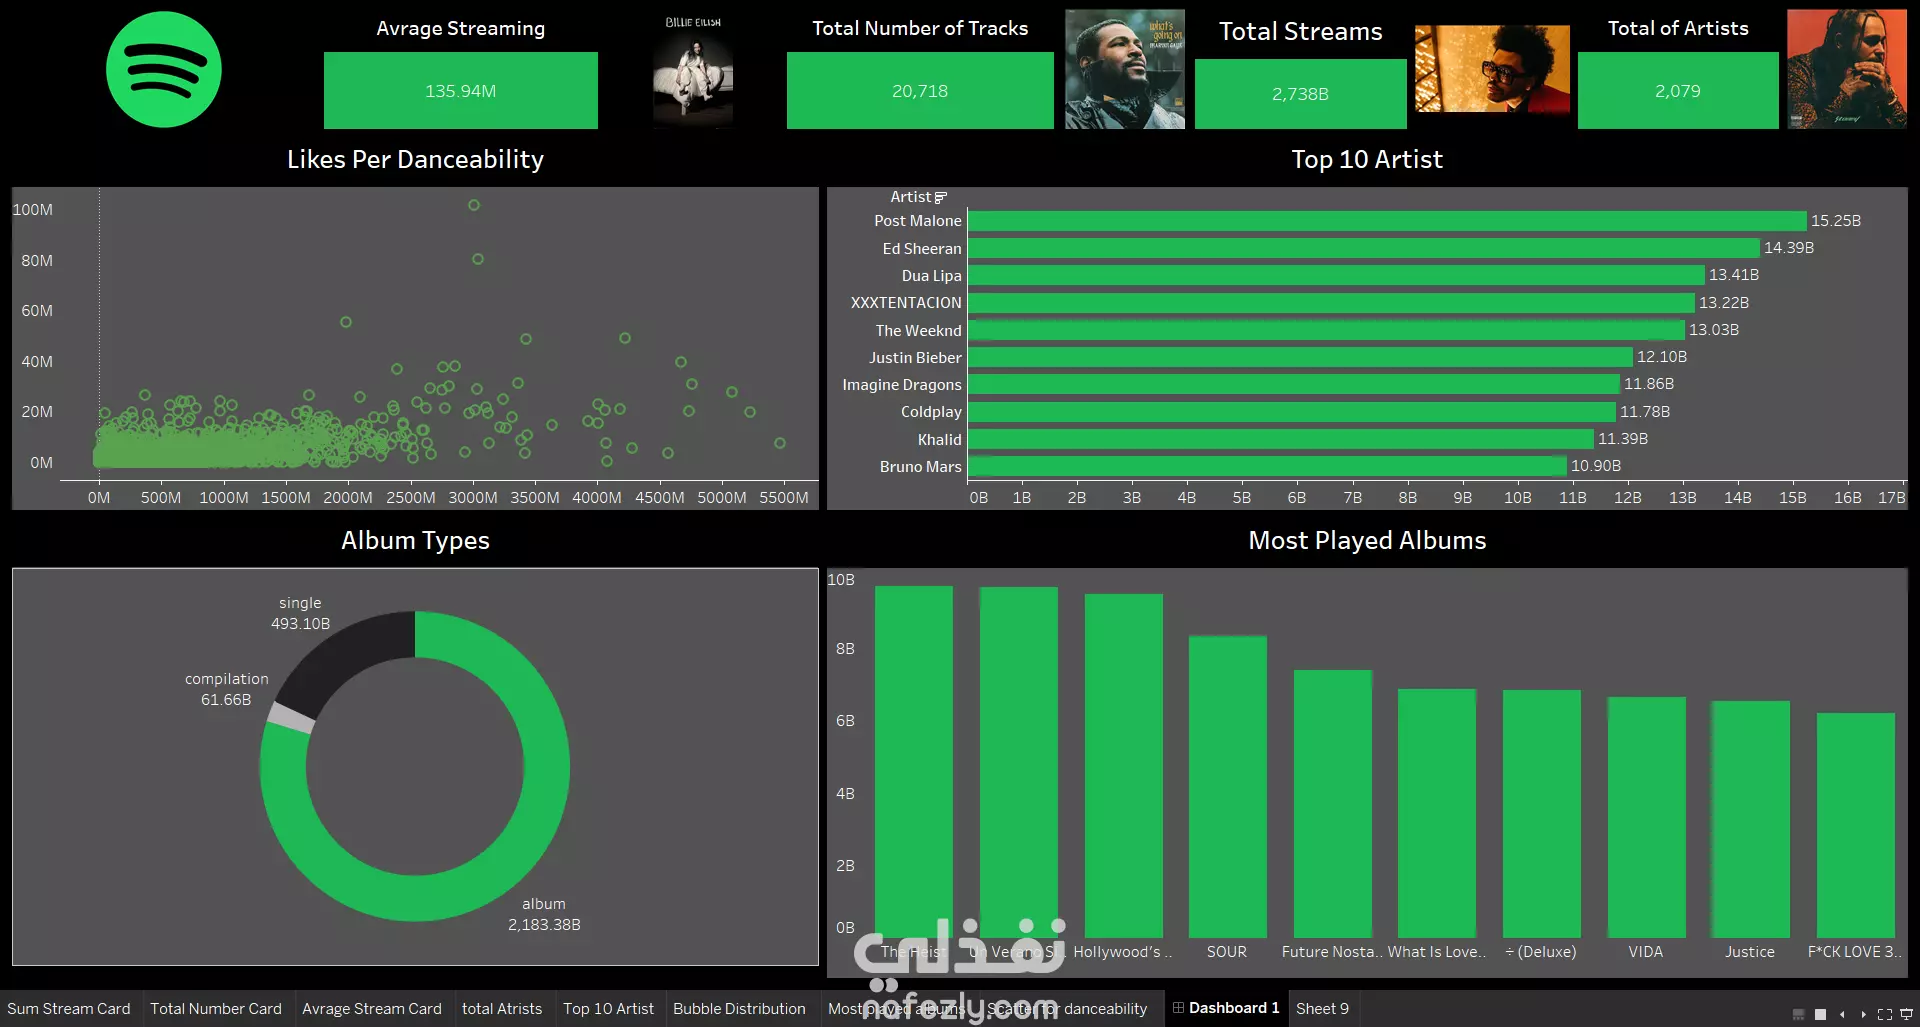1920x1027 pixels.
Task: Click the '14.39B' value label
Action: [x=1789, y=248]
